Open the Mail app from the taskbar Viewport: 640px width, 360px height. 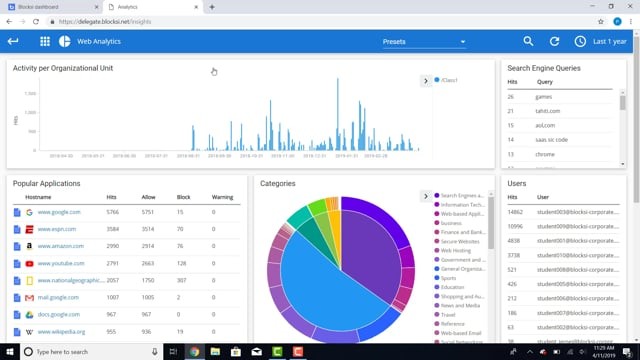coord(256,351)
